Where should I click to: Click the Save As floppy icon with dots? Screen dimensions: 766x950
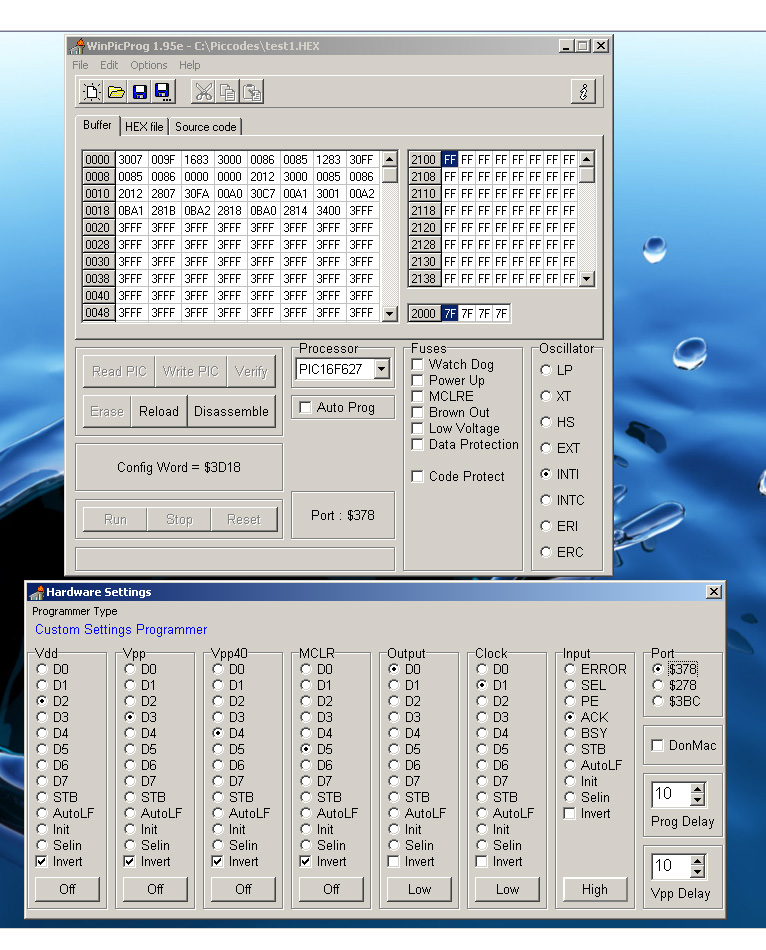click(x=163, y=92)
